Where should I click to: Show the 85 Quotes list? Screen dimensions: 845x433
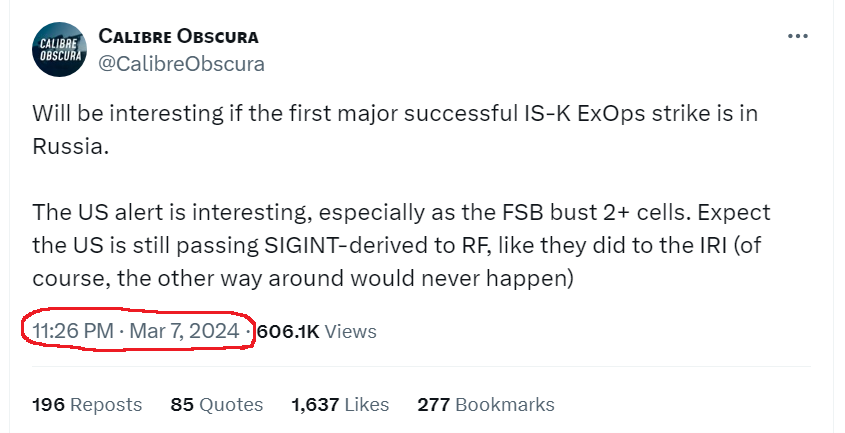tap(217, 404)
